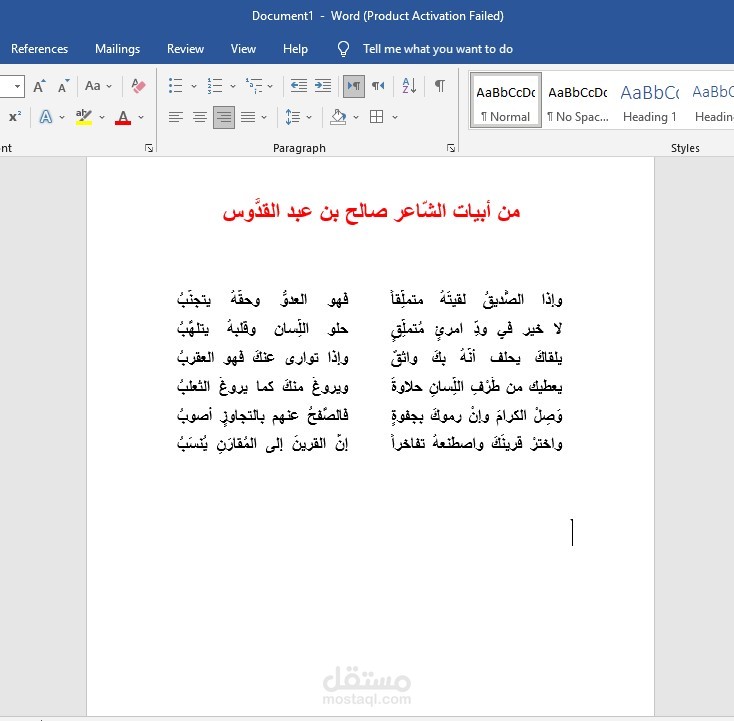The width and height of the screenshot is (734, 721).
Task: Expand the multilevel list dropdown
Action: point(270,86)
